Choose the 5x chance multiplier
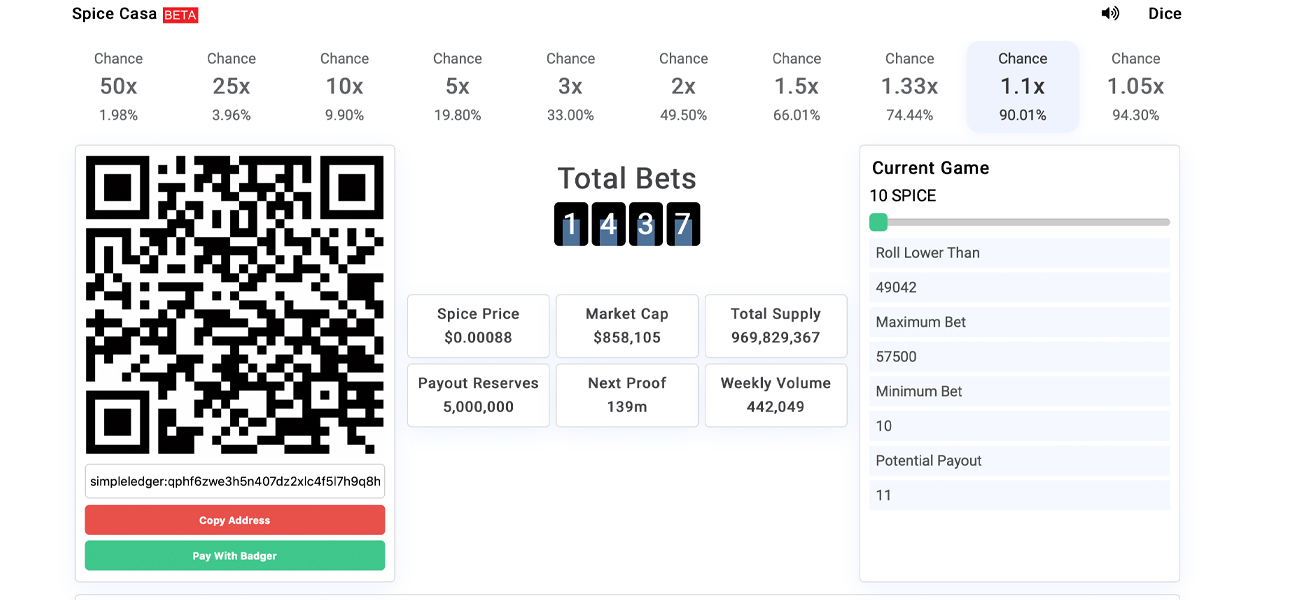1300x600 pixels. click(x=457, y=86)
